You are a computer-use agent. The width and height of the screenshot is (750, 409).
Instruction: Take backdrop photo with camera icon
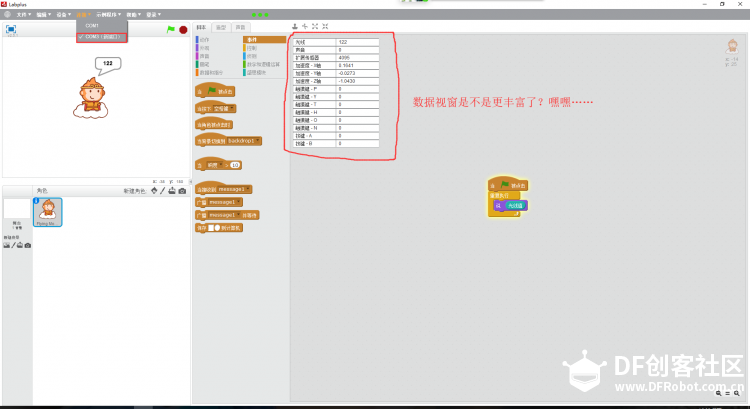point(28,245)
